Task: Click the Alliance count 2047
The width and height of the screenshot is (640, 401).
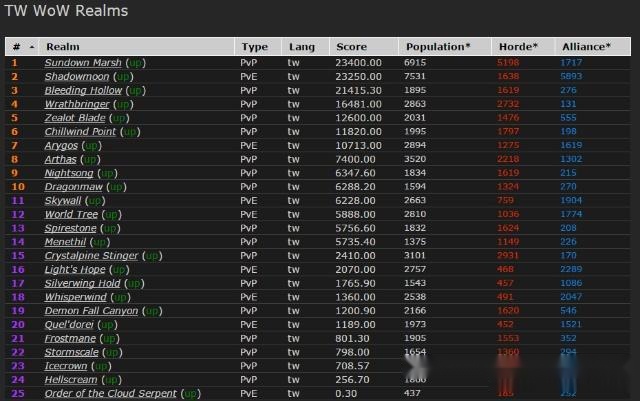Action: 571,297
